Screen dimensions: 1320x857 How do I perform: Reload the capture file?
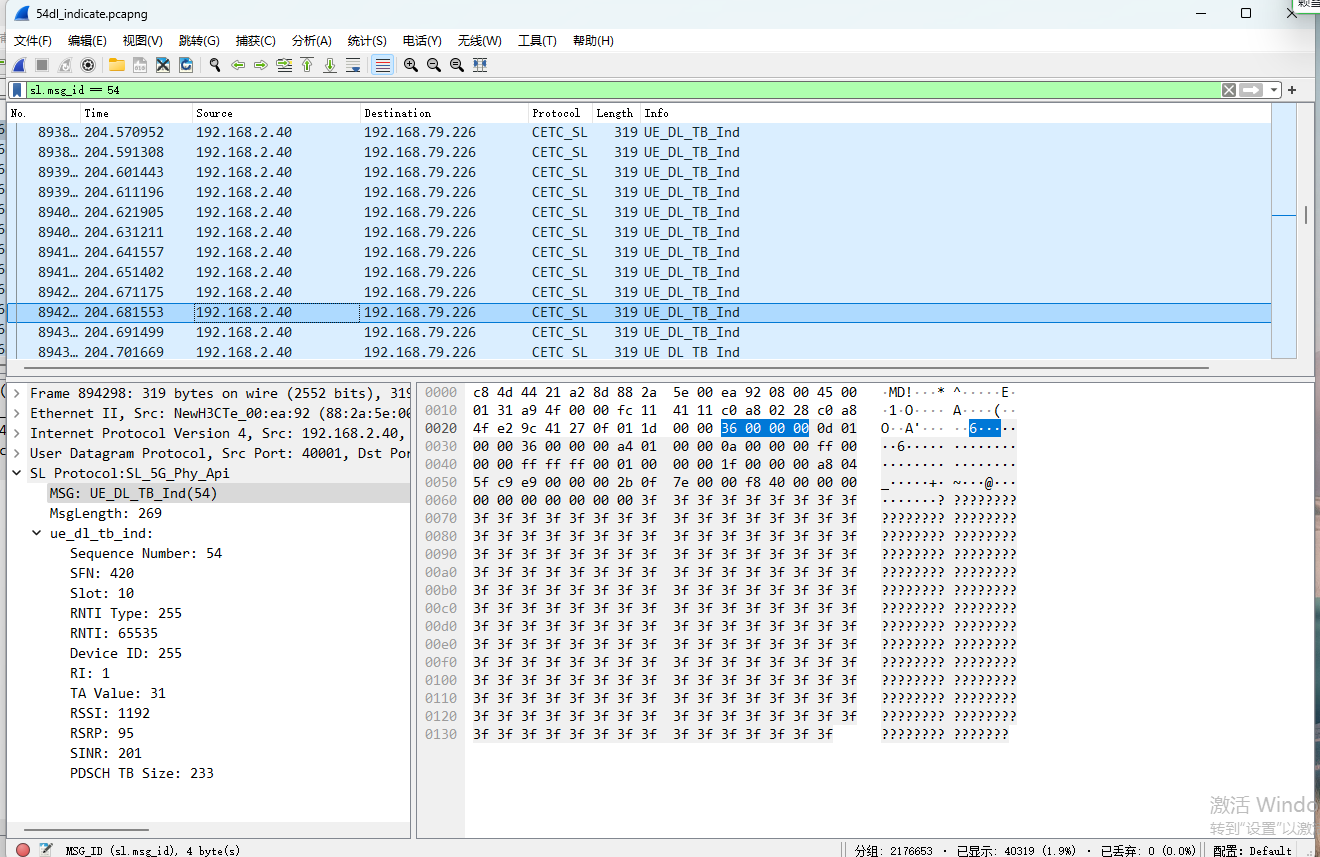[x=186, y=65]
